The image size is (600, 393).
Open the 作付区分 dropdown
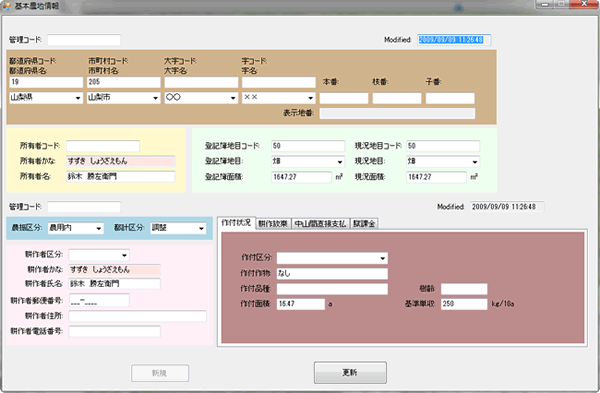pos(383,258)
